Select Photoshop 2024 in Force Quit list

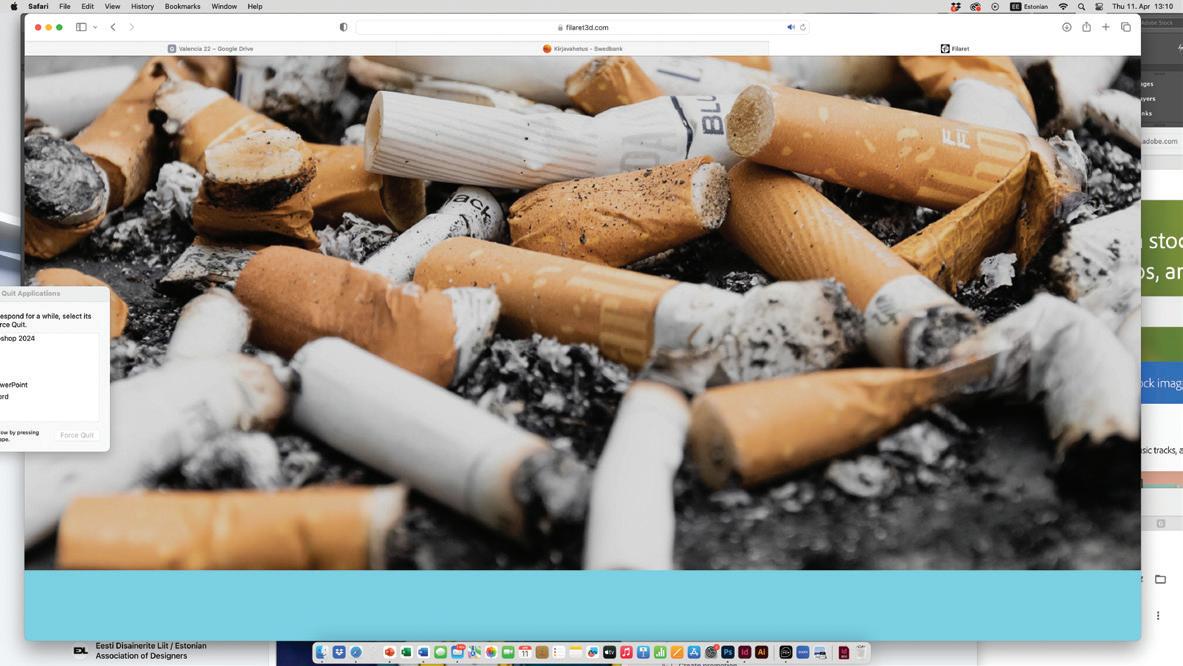pos(50,339)
